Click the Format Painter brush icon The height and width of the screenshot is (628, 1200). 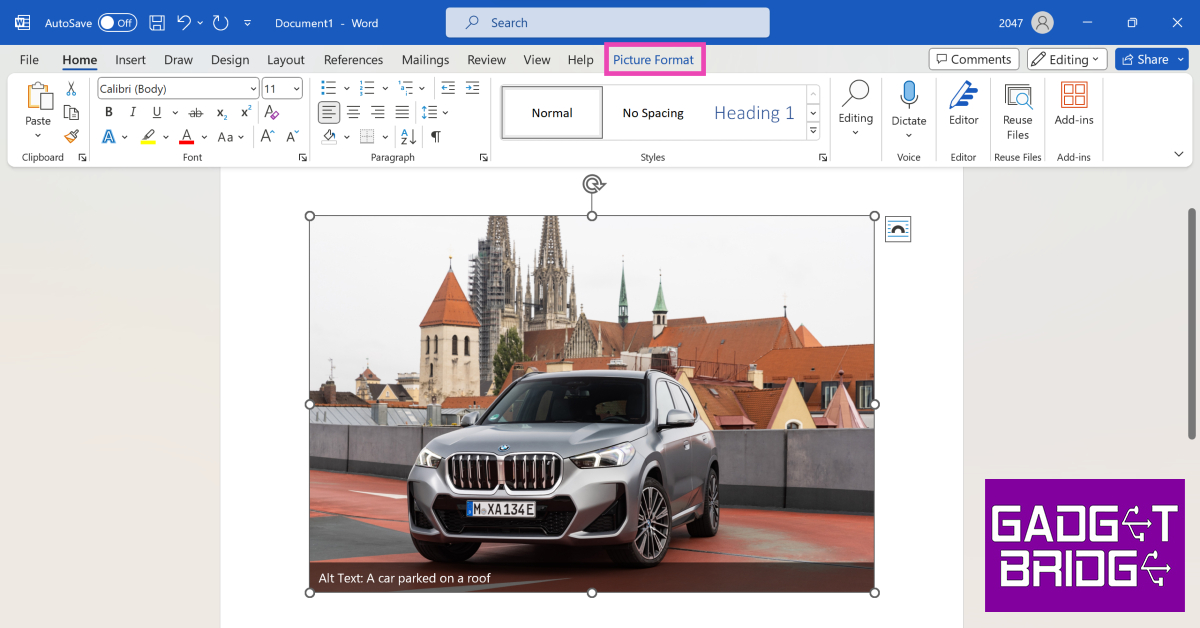pos(71,136)
